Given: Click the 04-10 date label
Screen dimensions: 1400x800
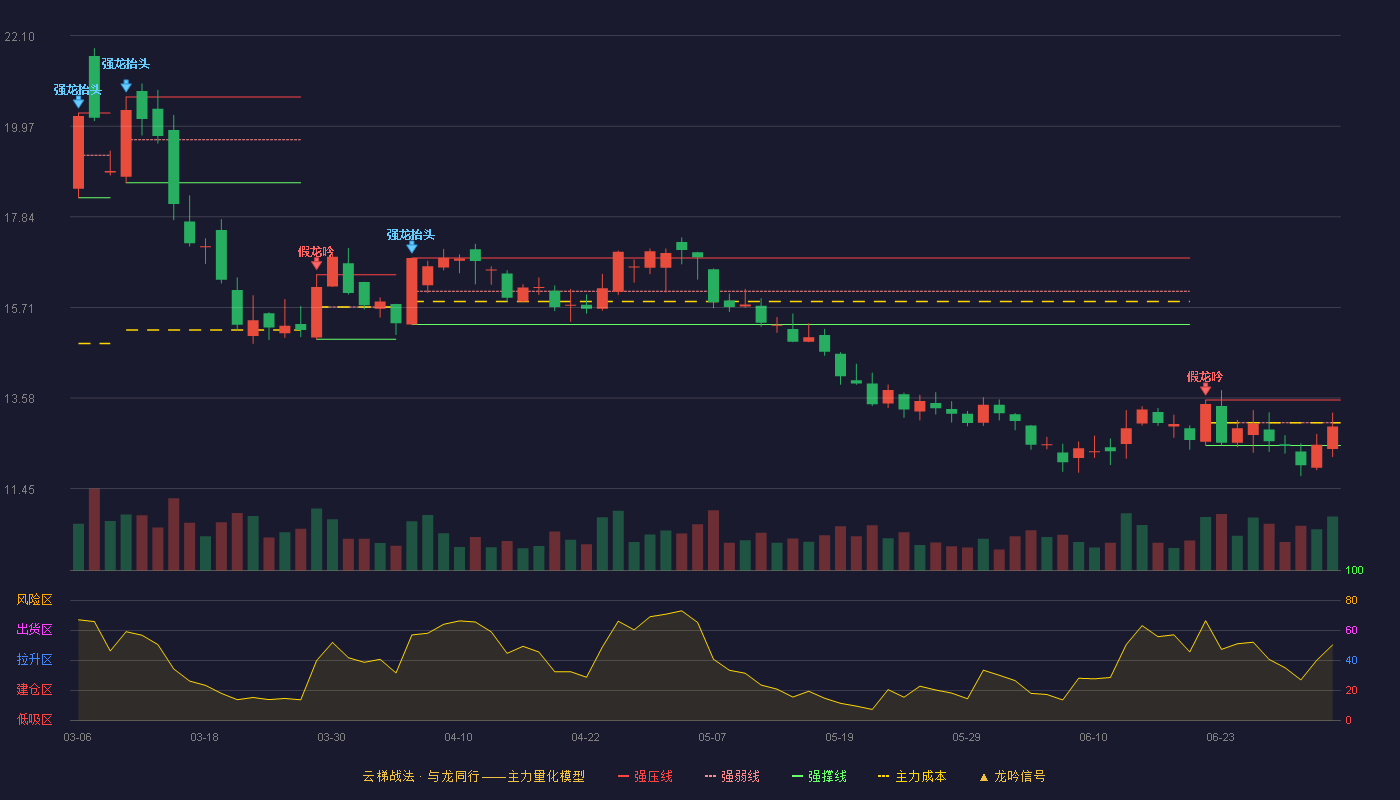Looking at the screenshot, I should [458, 737].
